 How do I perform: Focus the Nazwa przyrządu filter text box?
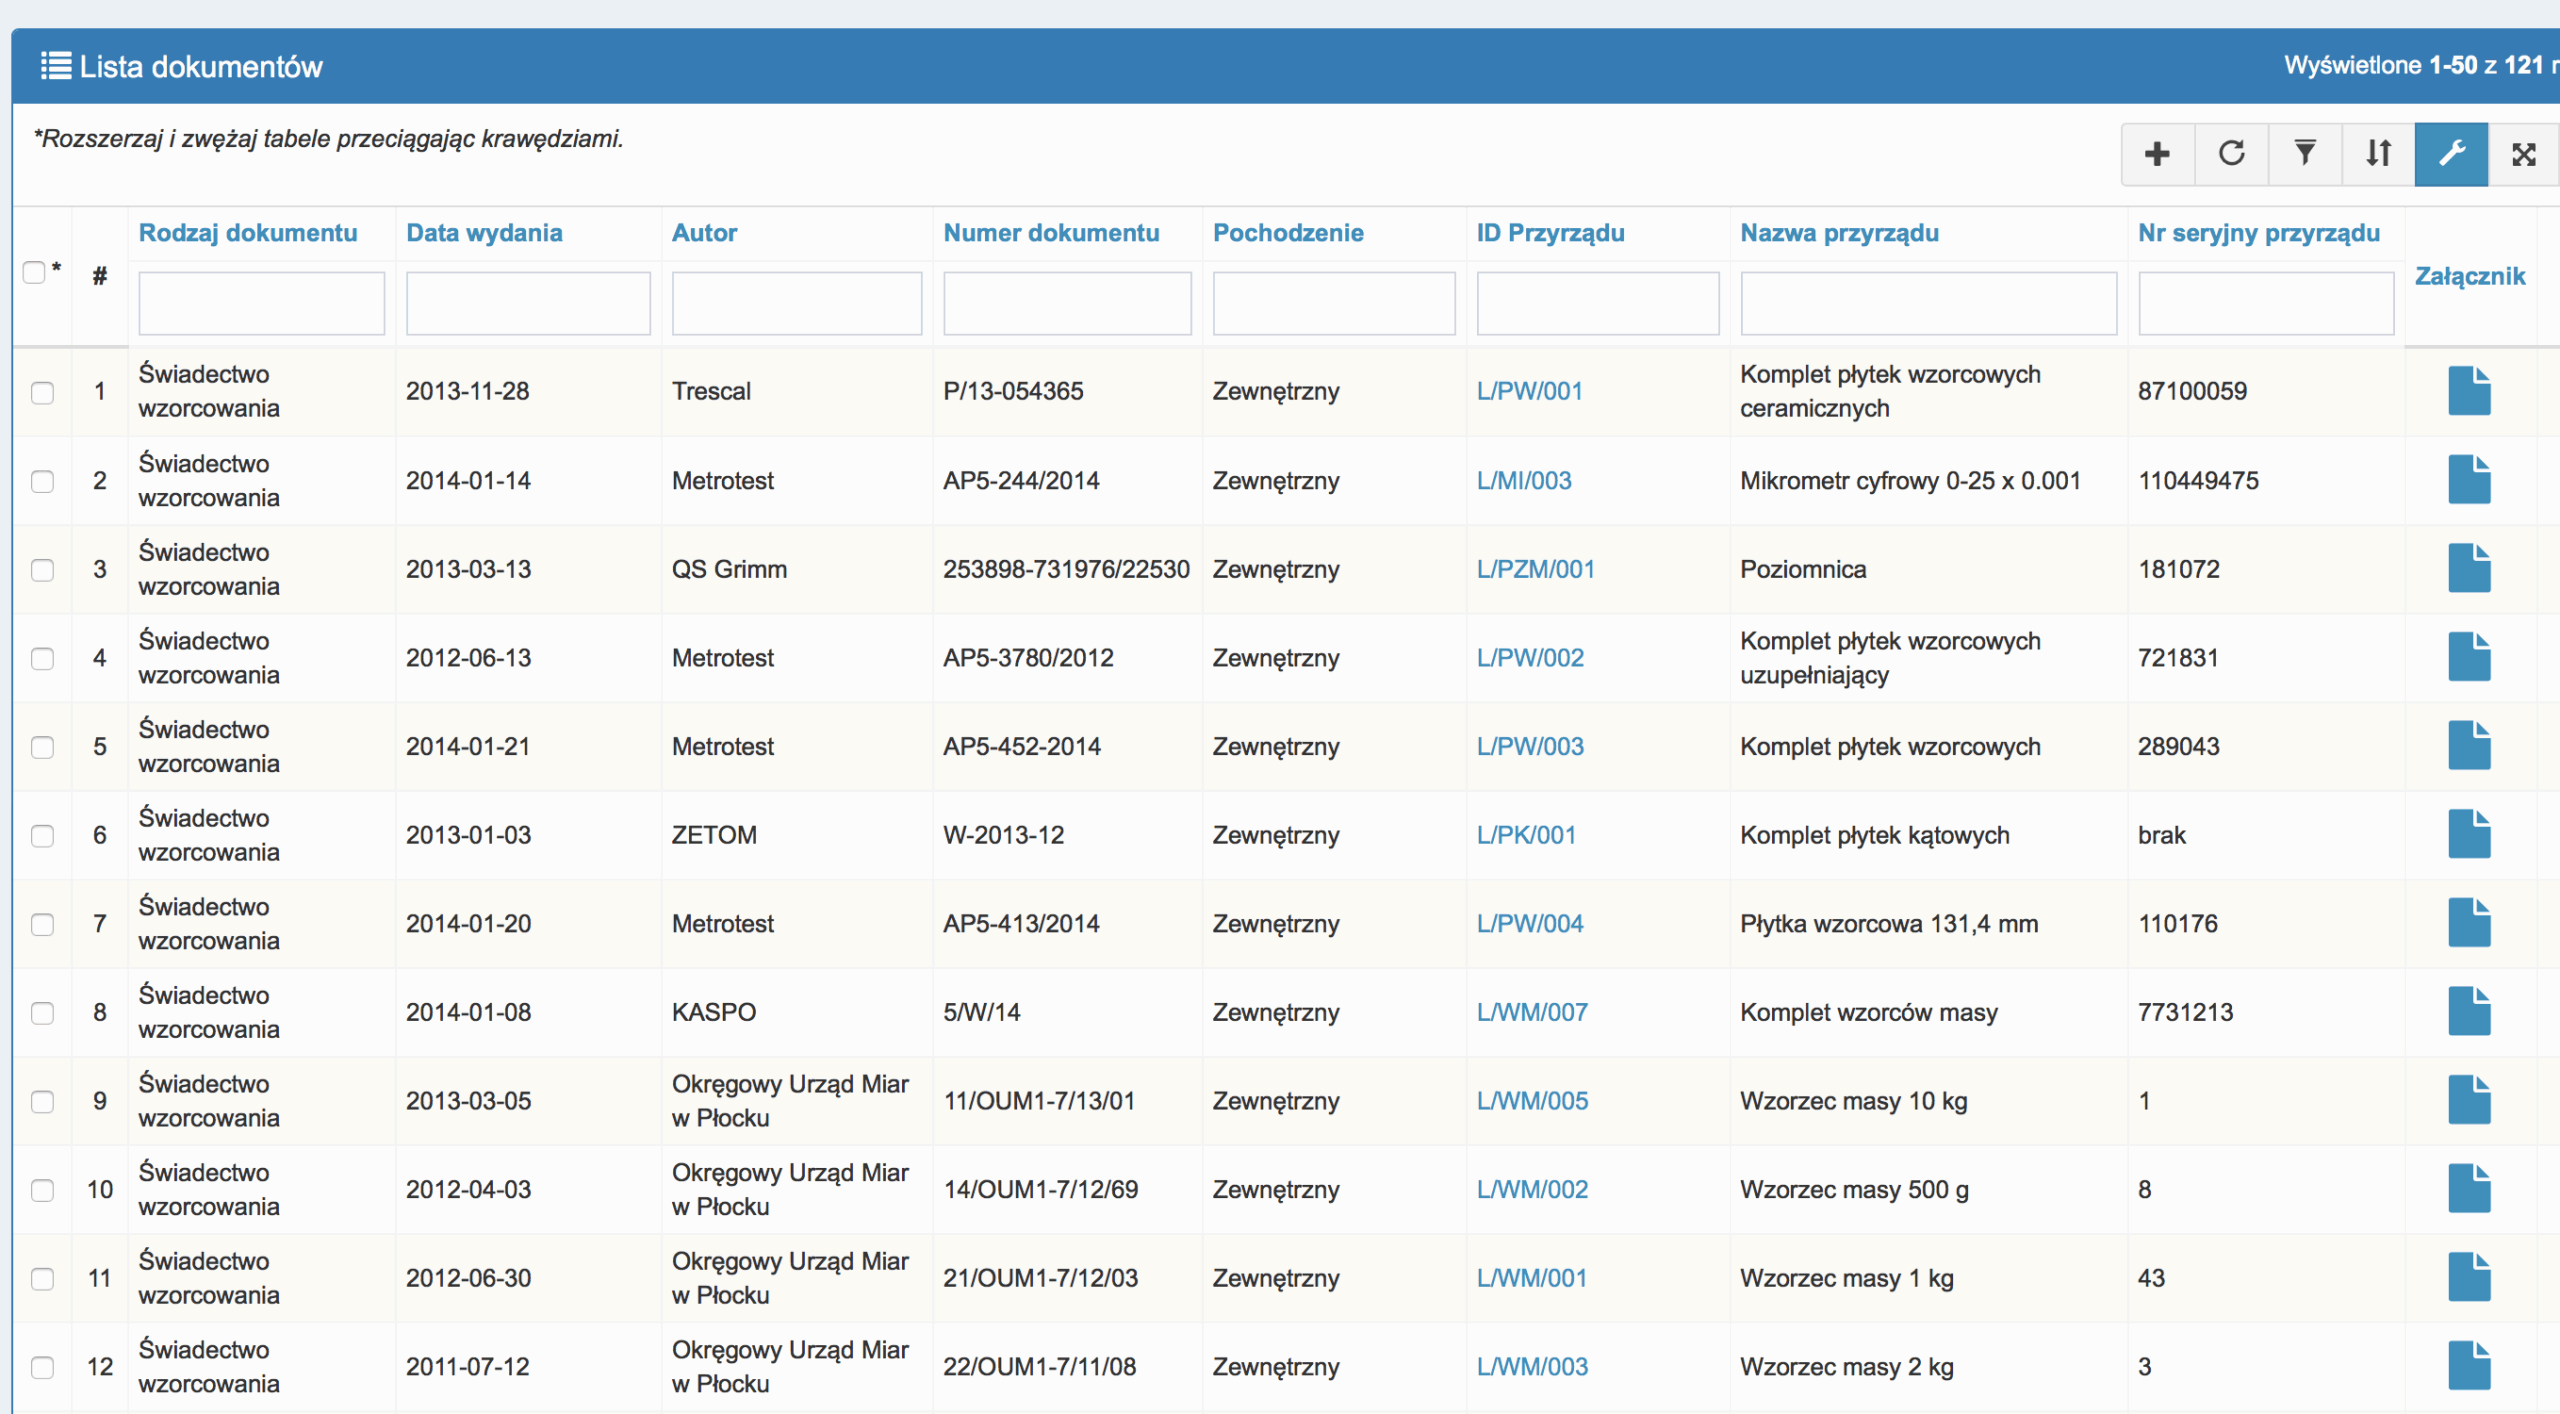coord(1927,303)
